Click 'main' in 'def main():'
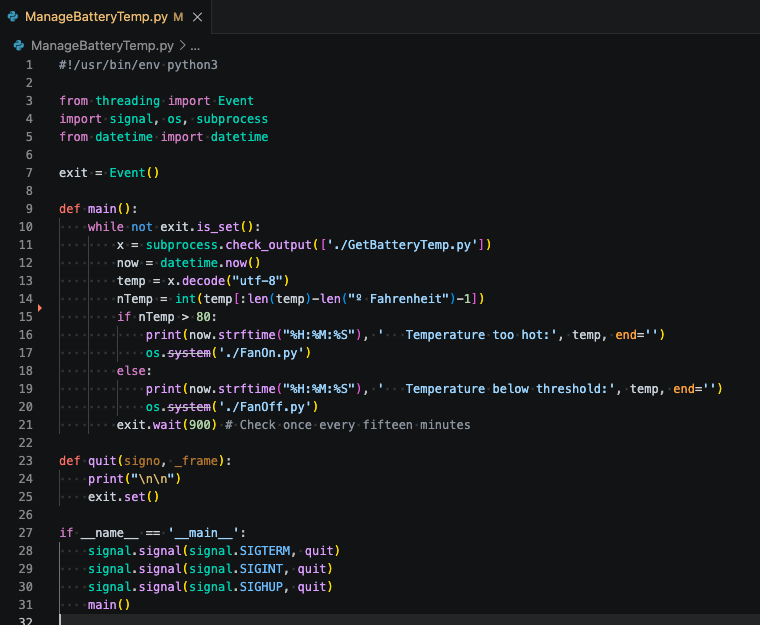Image resolution: width=760 pixels, height=625 pixels. (102, 209)
